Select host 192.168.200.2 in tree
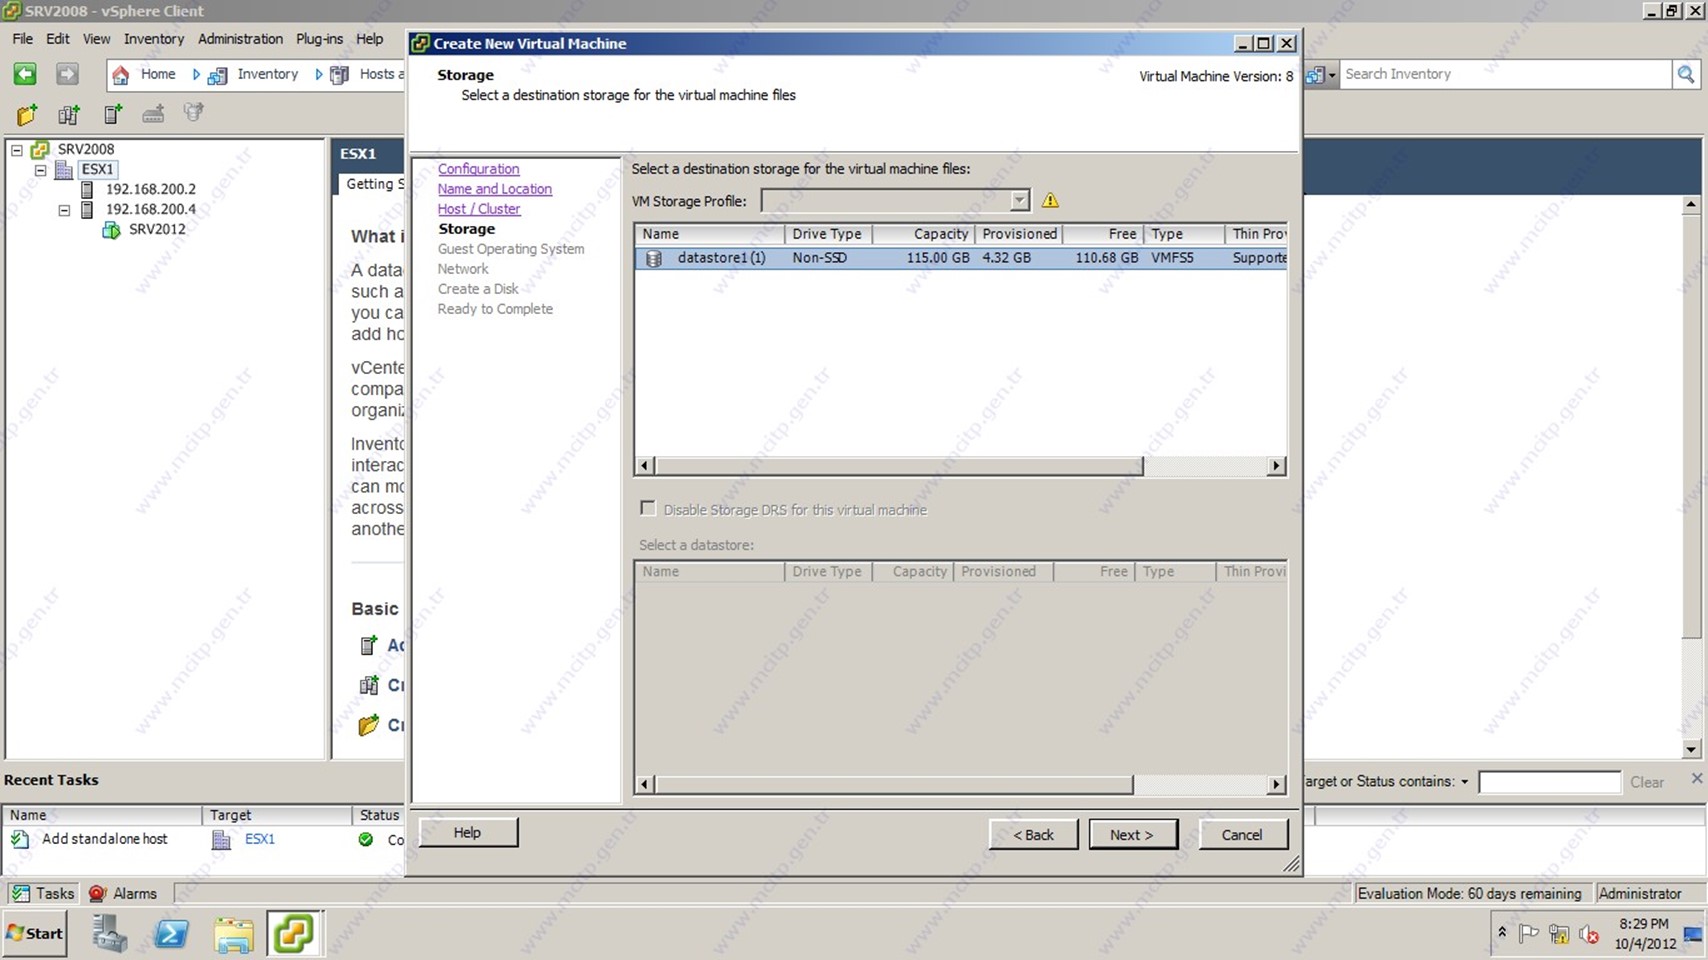 pos(150,189)
